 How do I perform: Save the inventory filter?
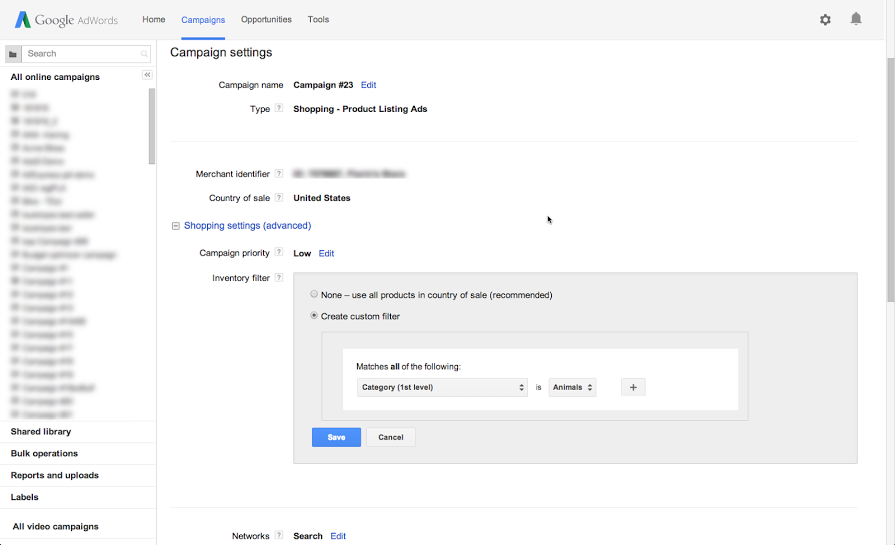point(336,437)
